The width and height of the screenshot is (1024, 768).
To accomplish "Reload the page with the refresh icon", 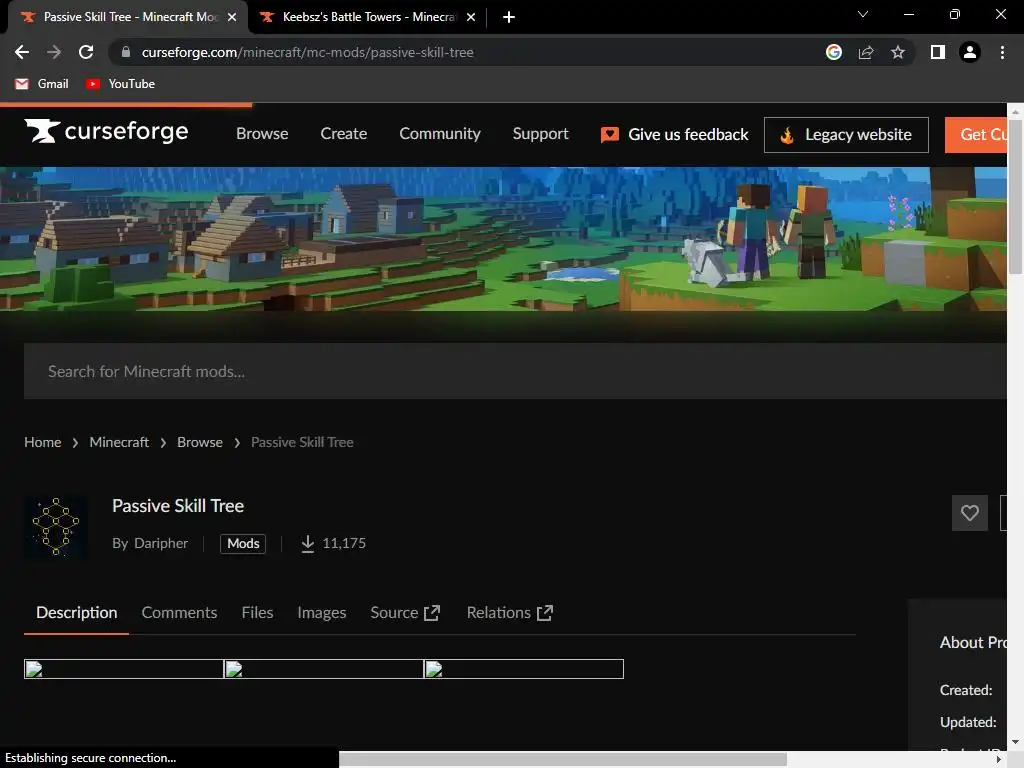I will pos(86,52).
